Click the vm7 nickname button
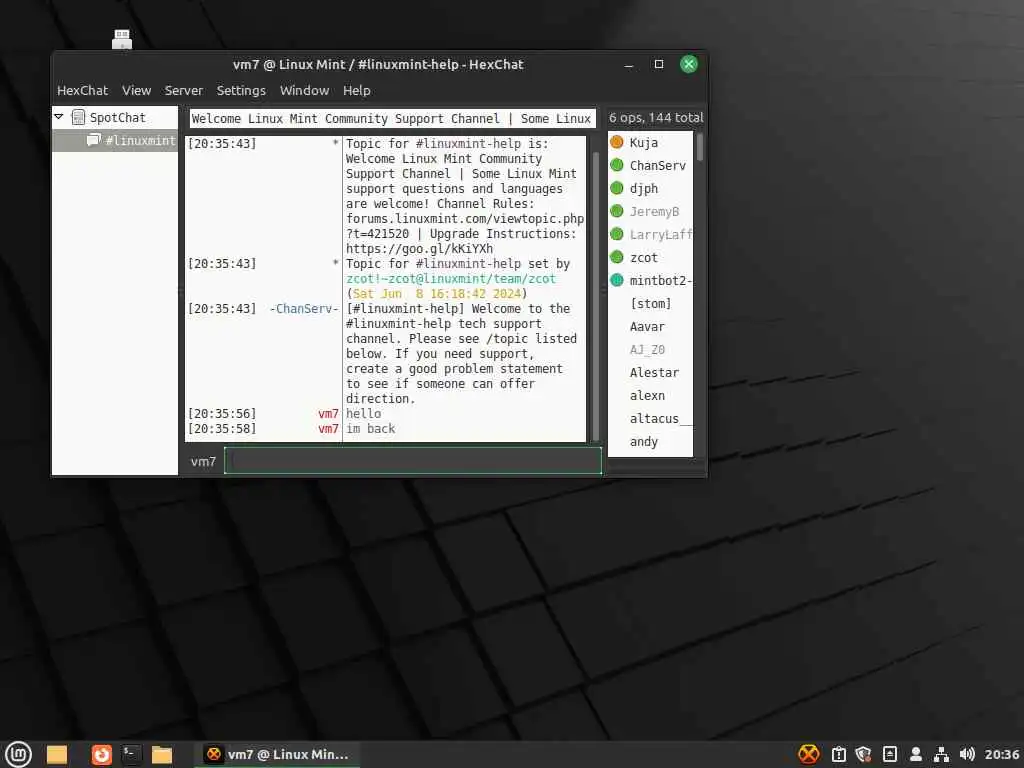This screenshot has height=768, width=1024. pos(203,461)
